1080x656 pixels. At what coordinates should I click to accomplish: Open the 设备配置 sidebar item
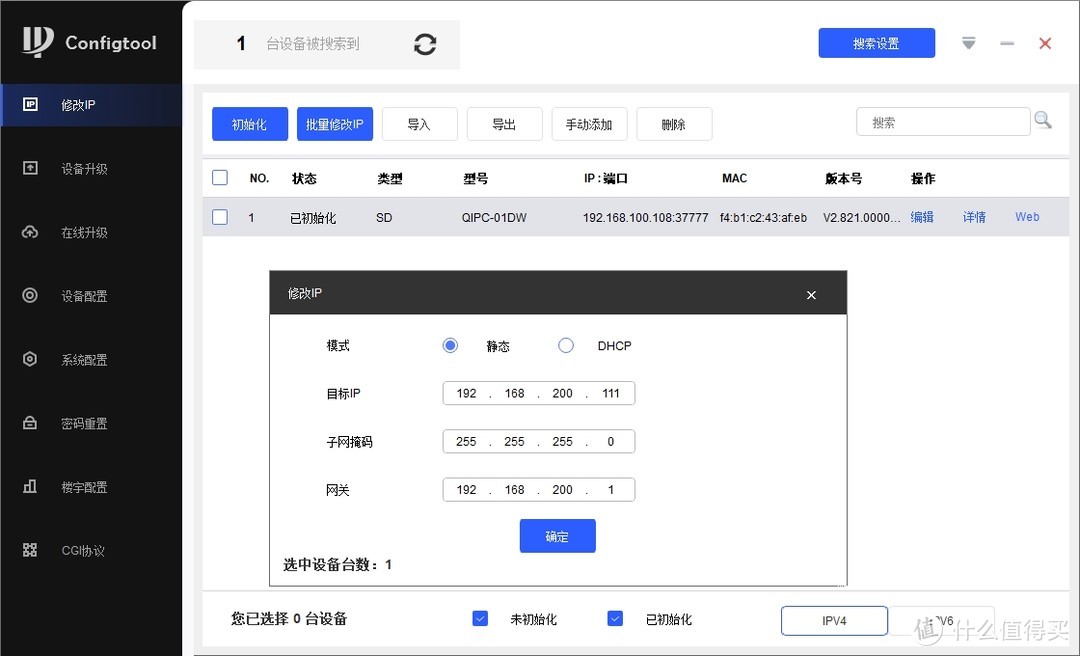[90, 295]
